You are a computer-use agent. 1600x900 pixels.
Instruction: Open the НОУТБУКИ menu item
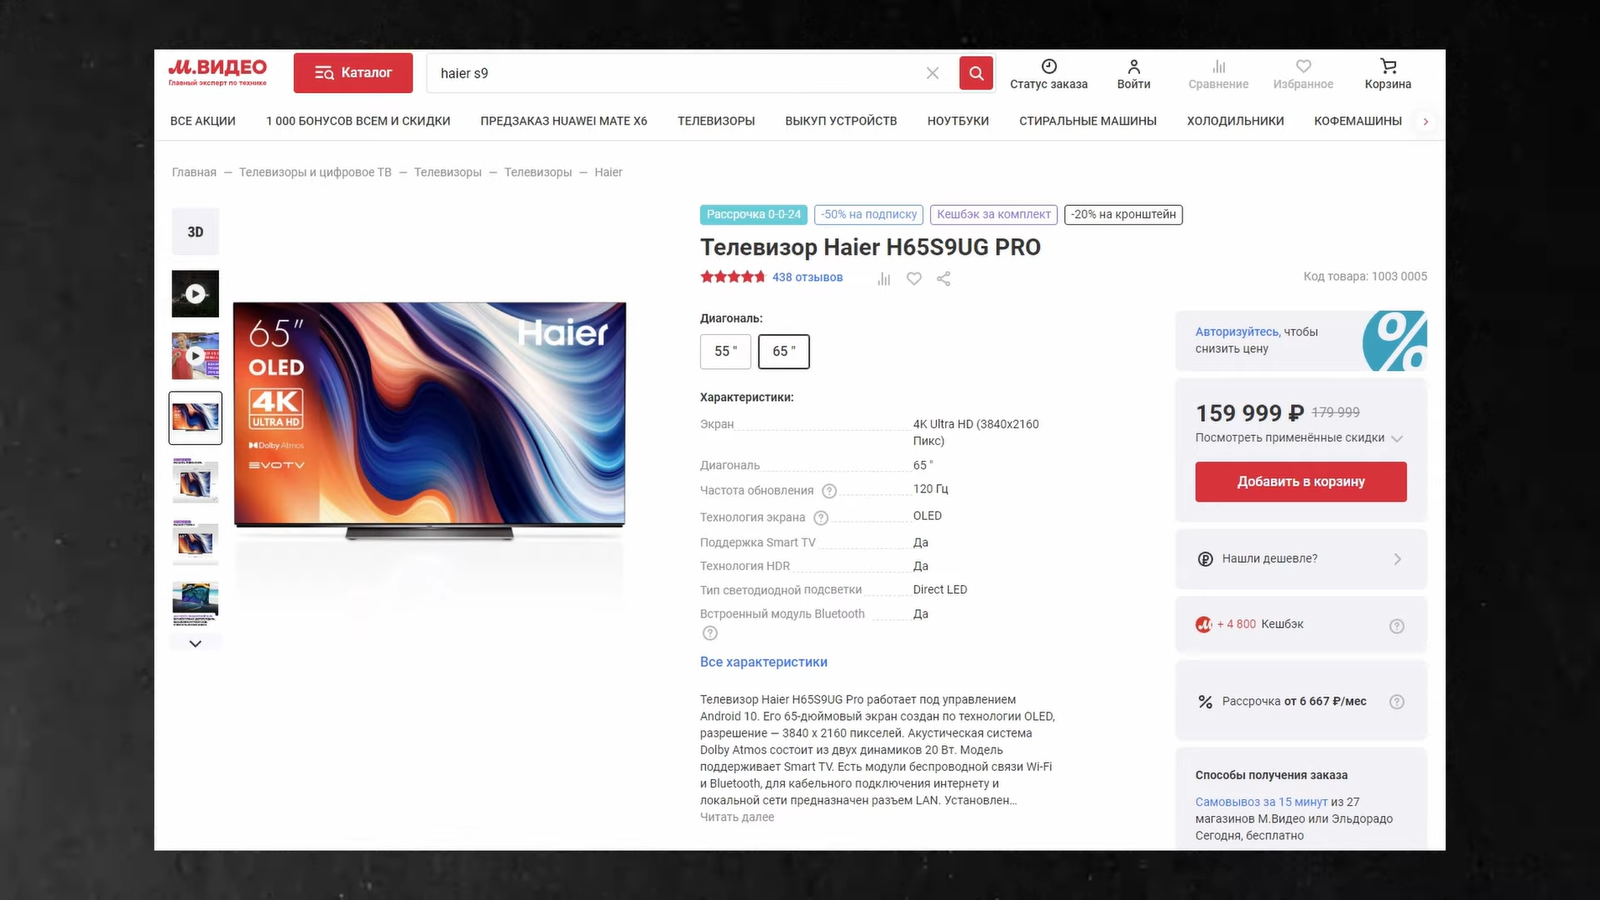click(957, 121)
